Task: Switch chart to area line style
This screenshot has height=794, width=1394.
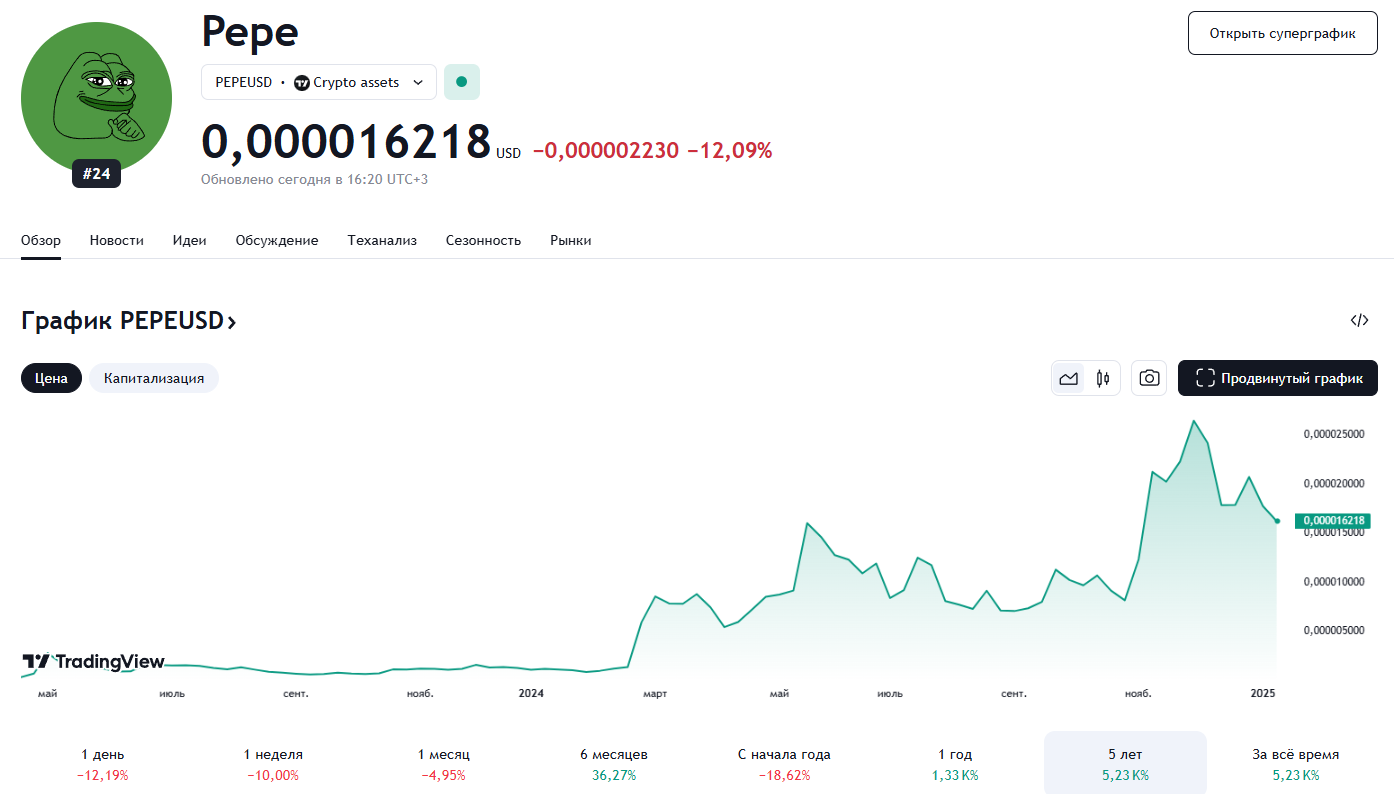Action: click(1069, 378)
